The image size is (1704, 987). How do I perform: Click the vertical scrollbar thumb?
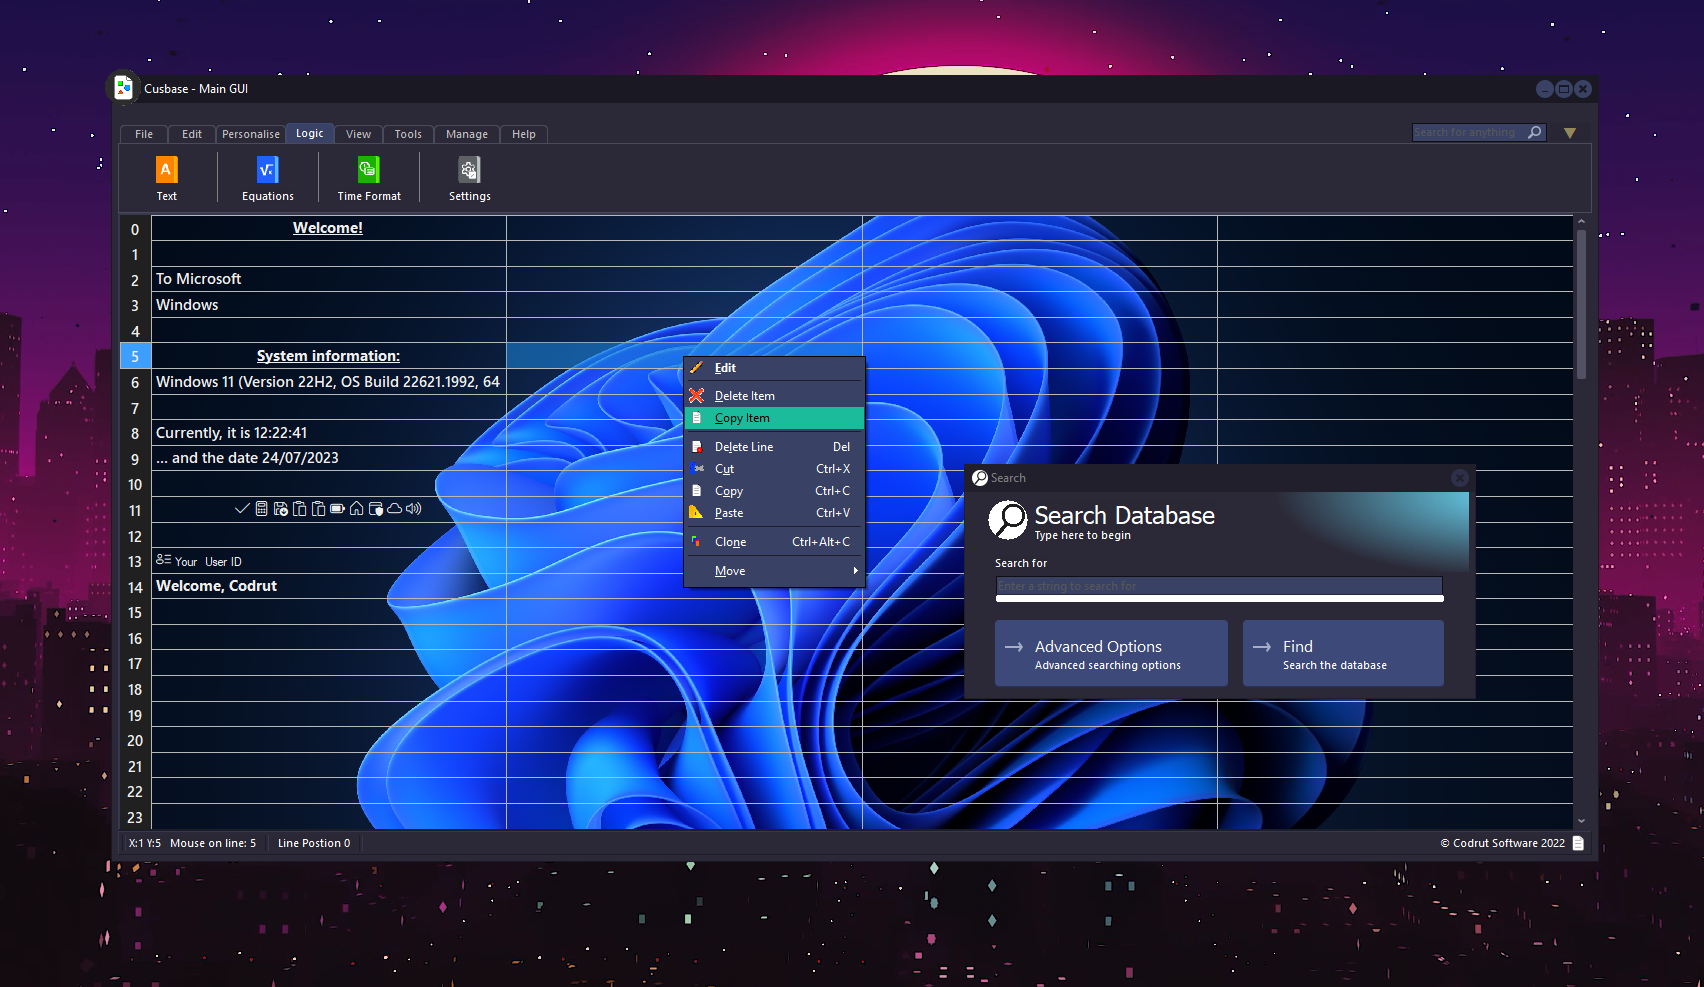click(x=1581, y=304)
